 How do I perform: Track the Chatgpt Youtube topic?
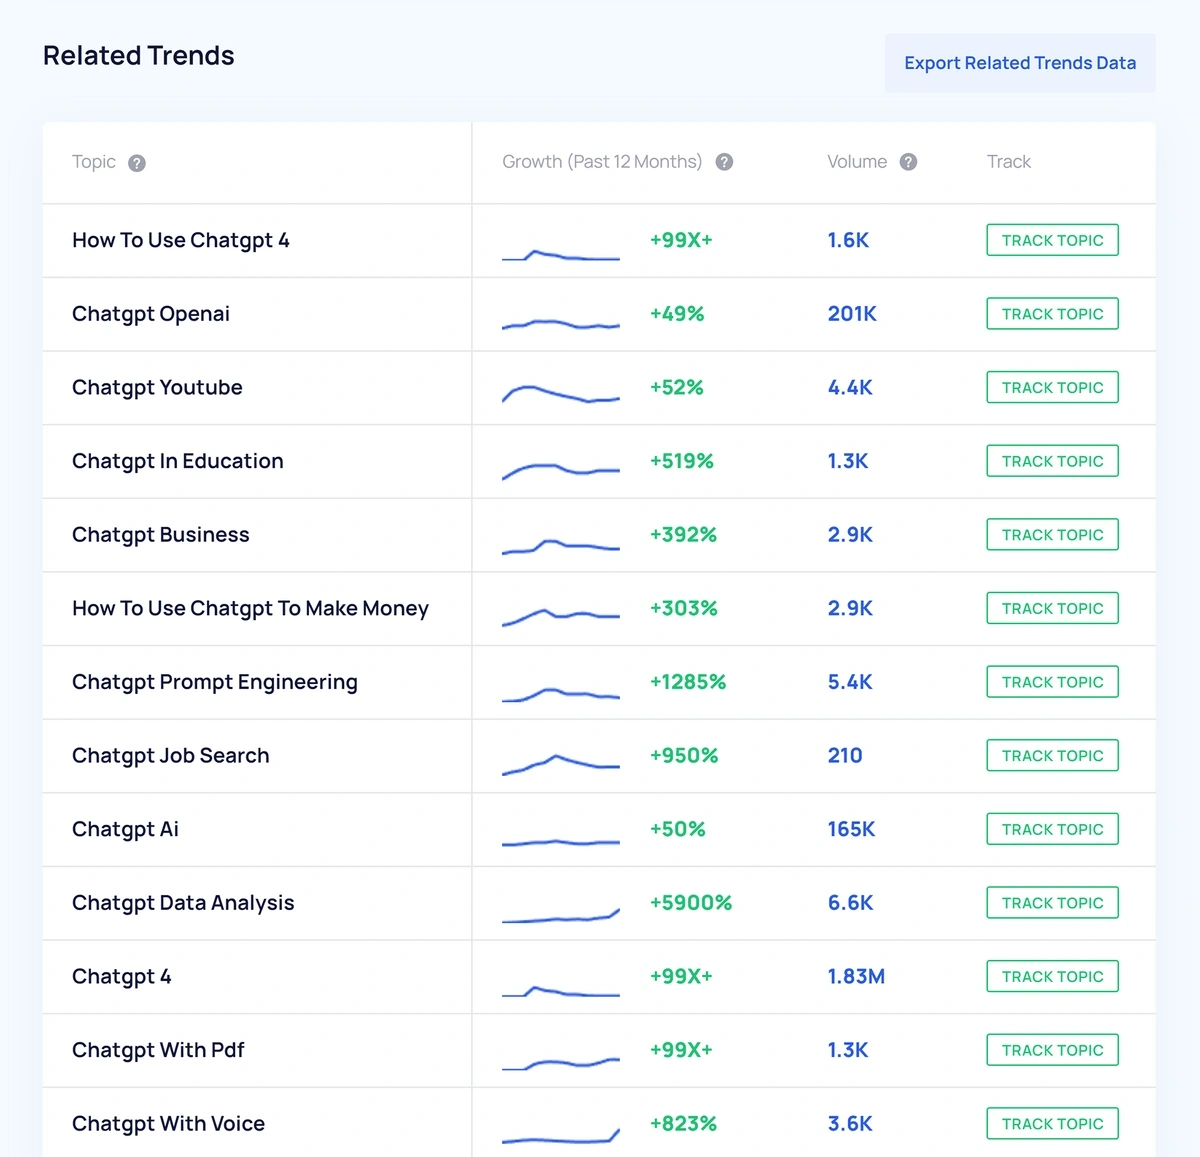(x=1052, y=387)
